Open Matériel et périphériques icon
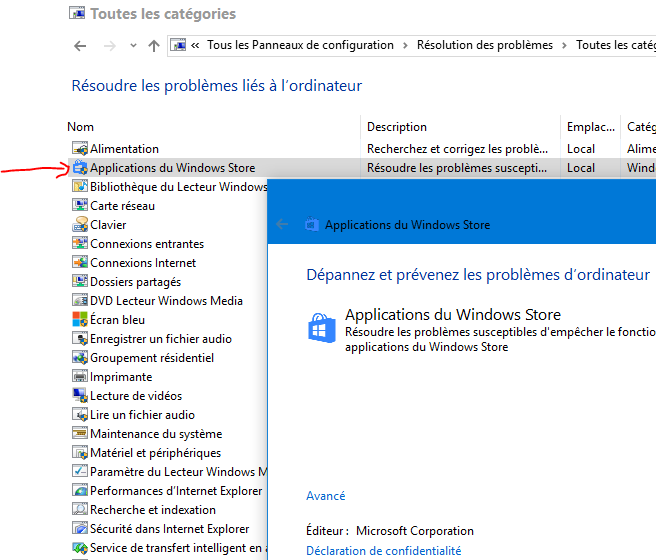 [x=80, y=453]
